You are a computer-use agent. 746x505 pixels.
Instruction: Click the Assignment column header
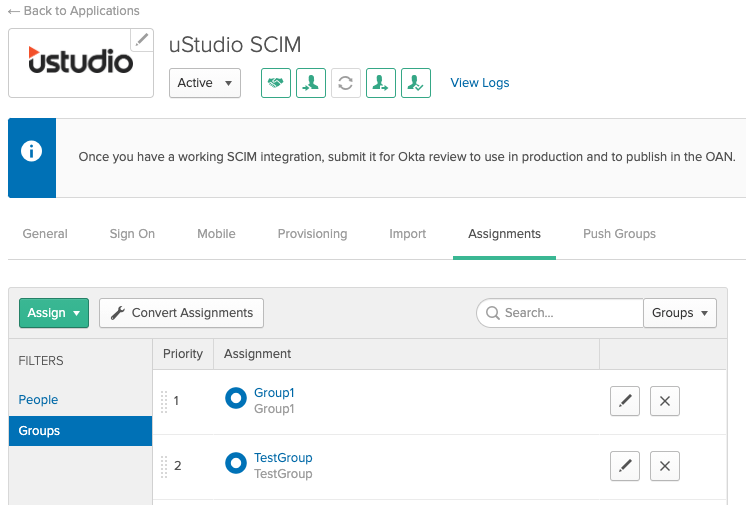coord(257,354)
